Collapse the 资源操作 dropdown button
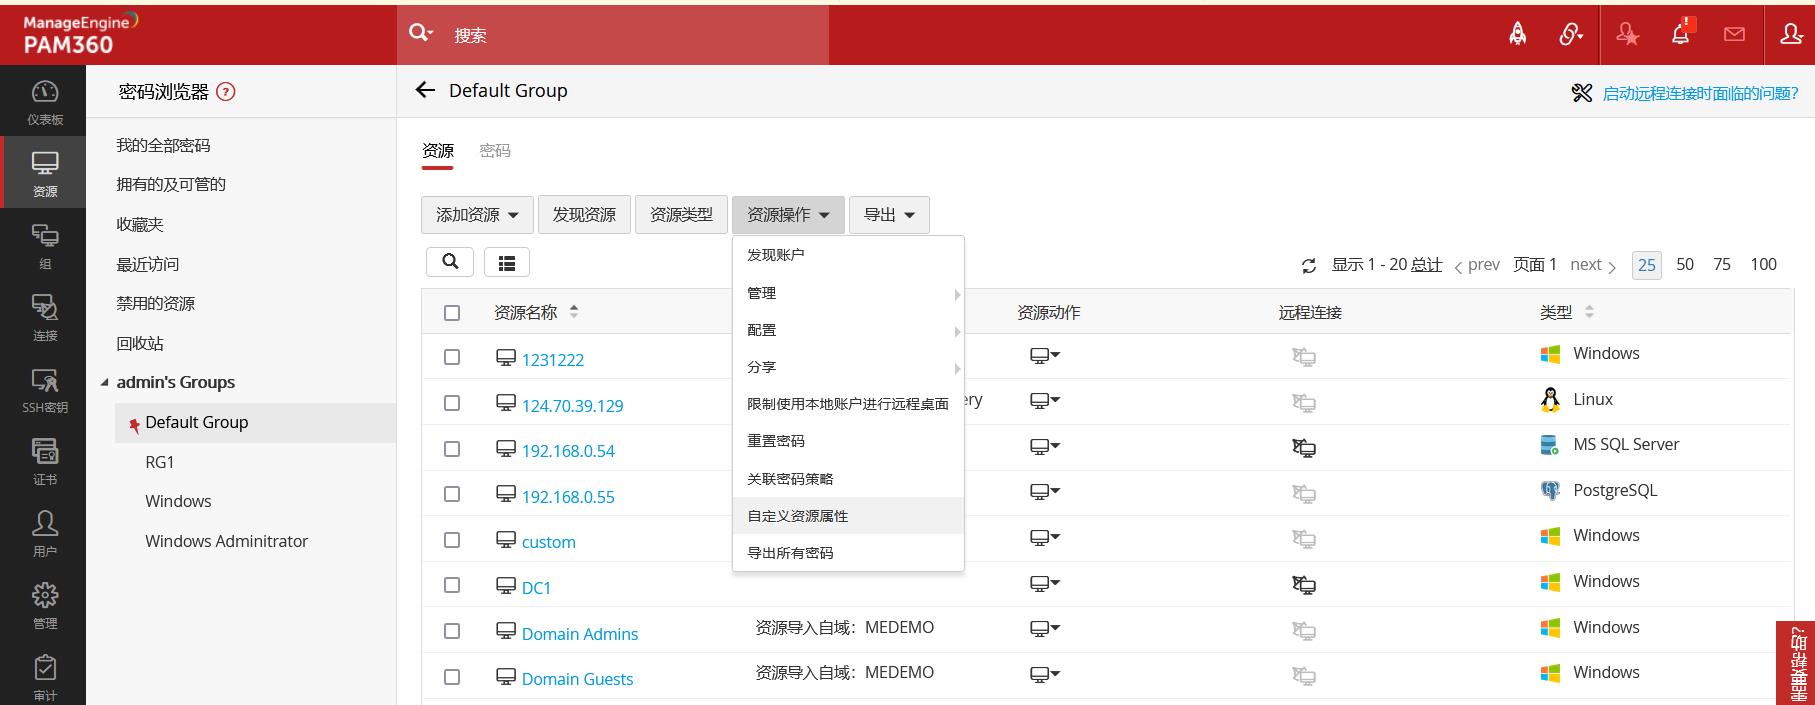The width and height of the screenshot is (1815, 705). [788, 215]
